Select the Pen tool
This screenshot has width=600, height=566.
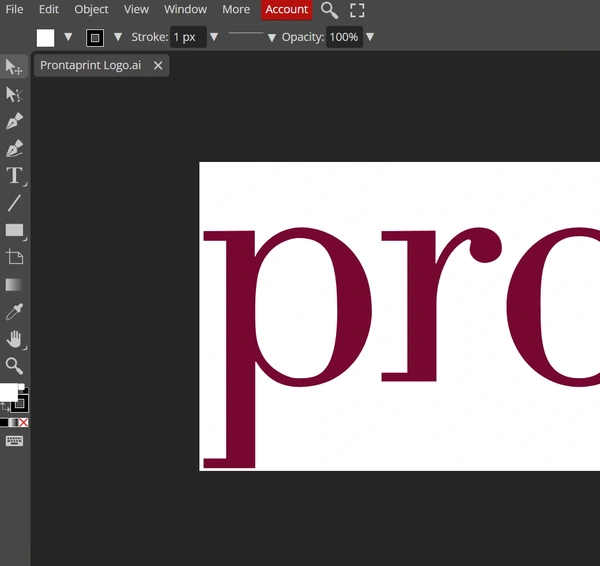(14, 121)
